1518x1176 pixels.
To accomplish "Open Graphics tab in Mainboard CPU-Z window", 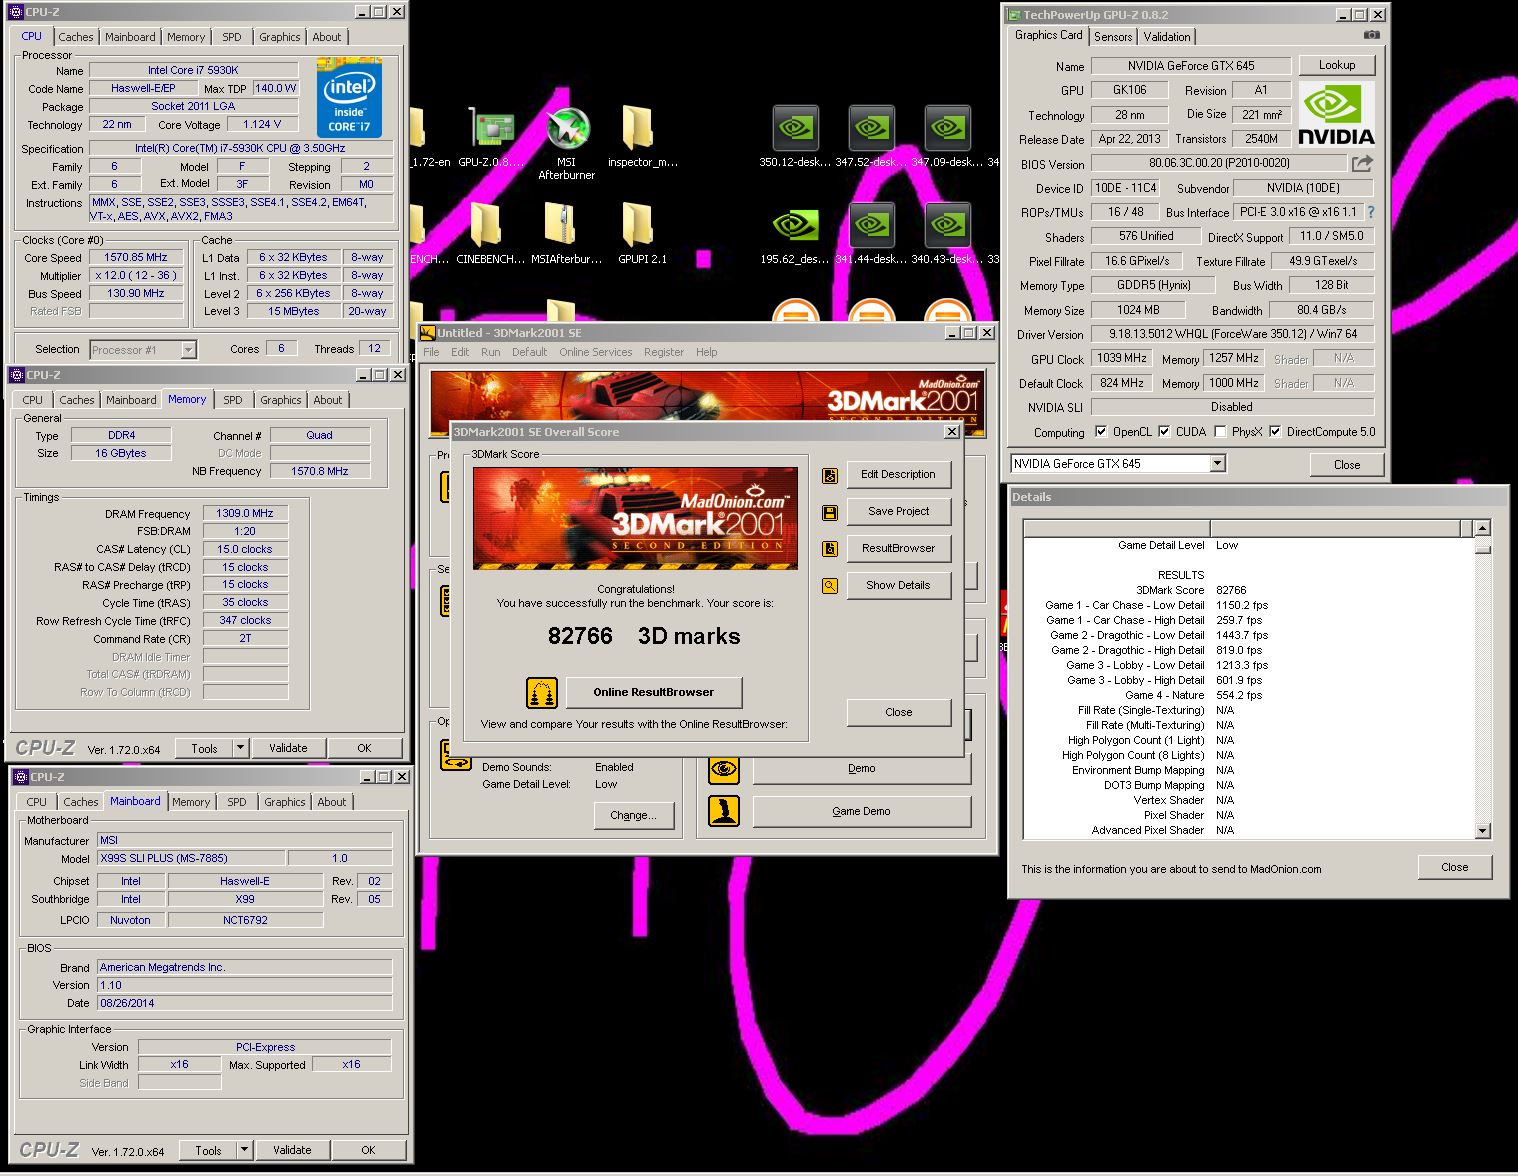I will pos(285,802).
